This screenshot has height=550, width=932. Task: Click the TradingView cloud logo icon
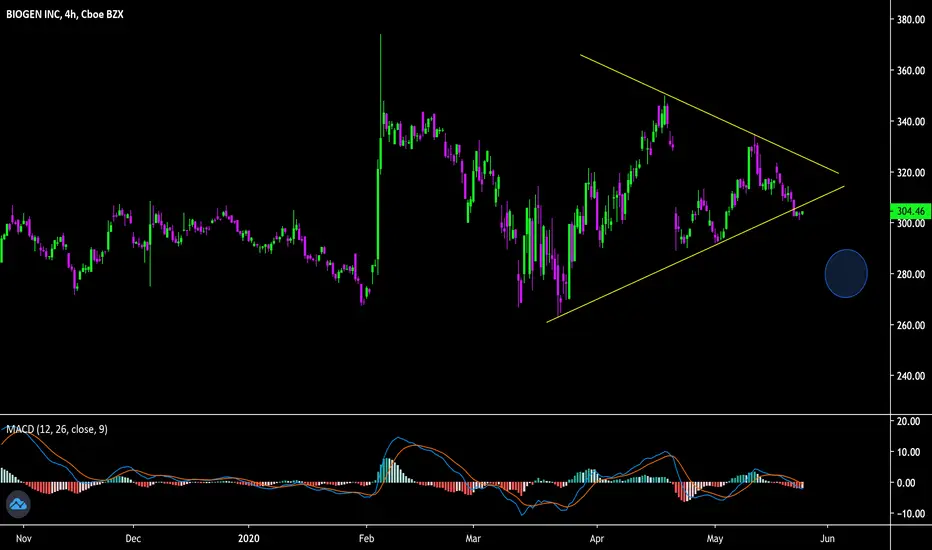tap(18, 505)
